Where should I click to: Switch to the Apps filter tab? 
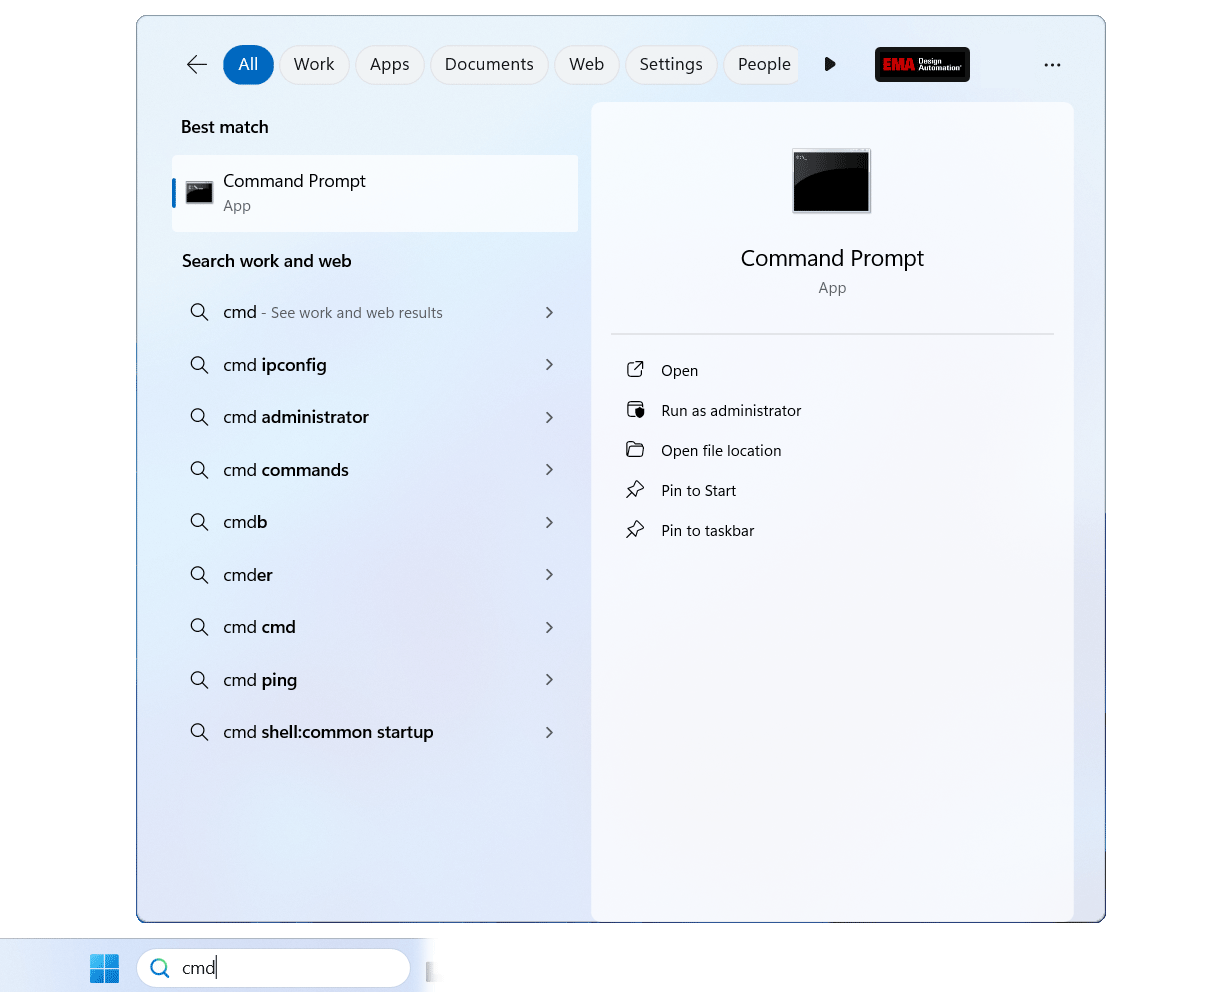click(389, 64)
